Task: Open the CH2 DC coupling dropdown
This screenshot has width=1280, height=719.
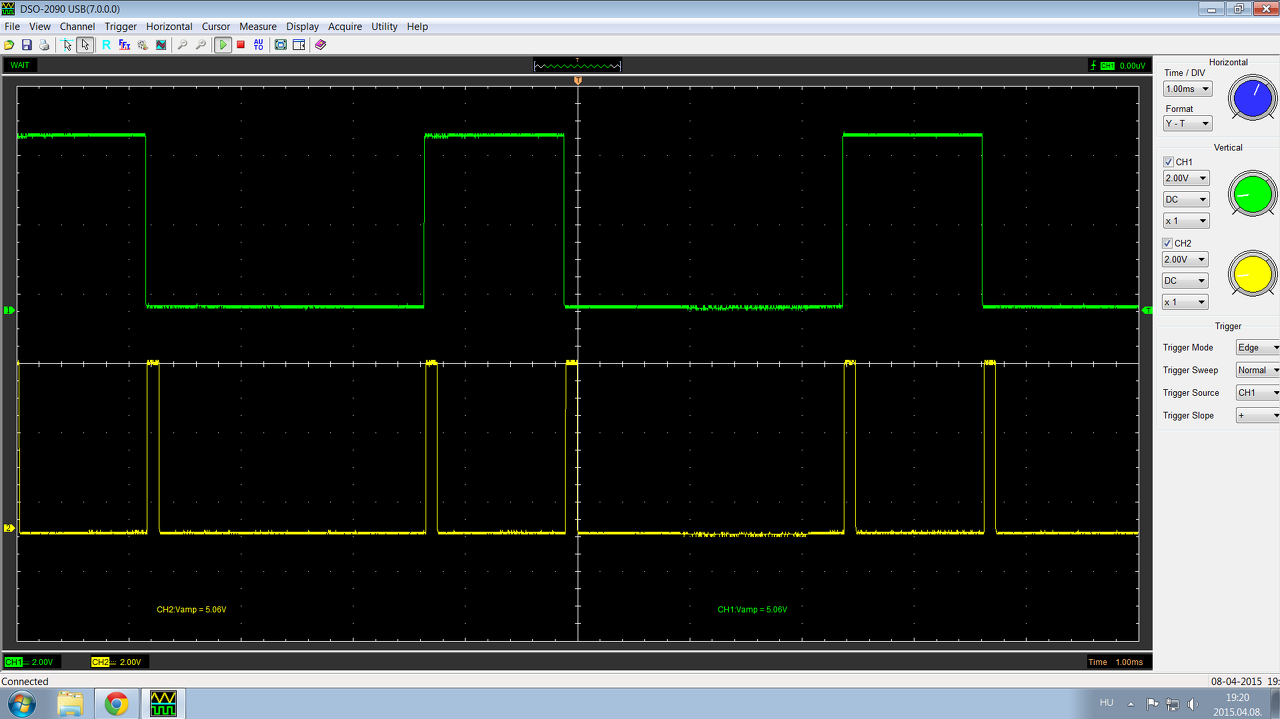Action: [1186, 281]
